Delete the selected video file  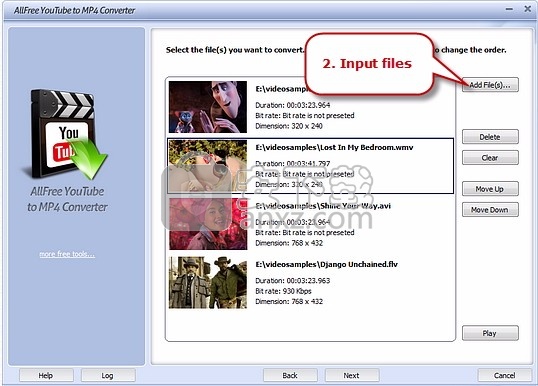(490, 137)
